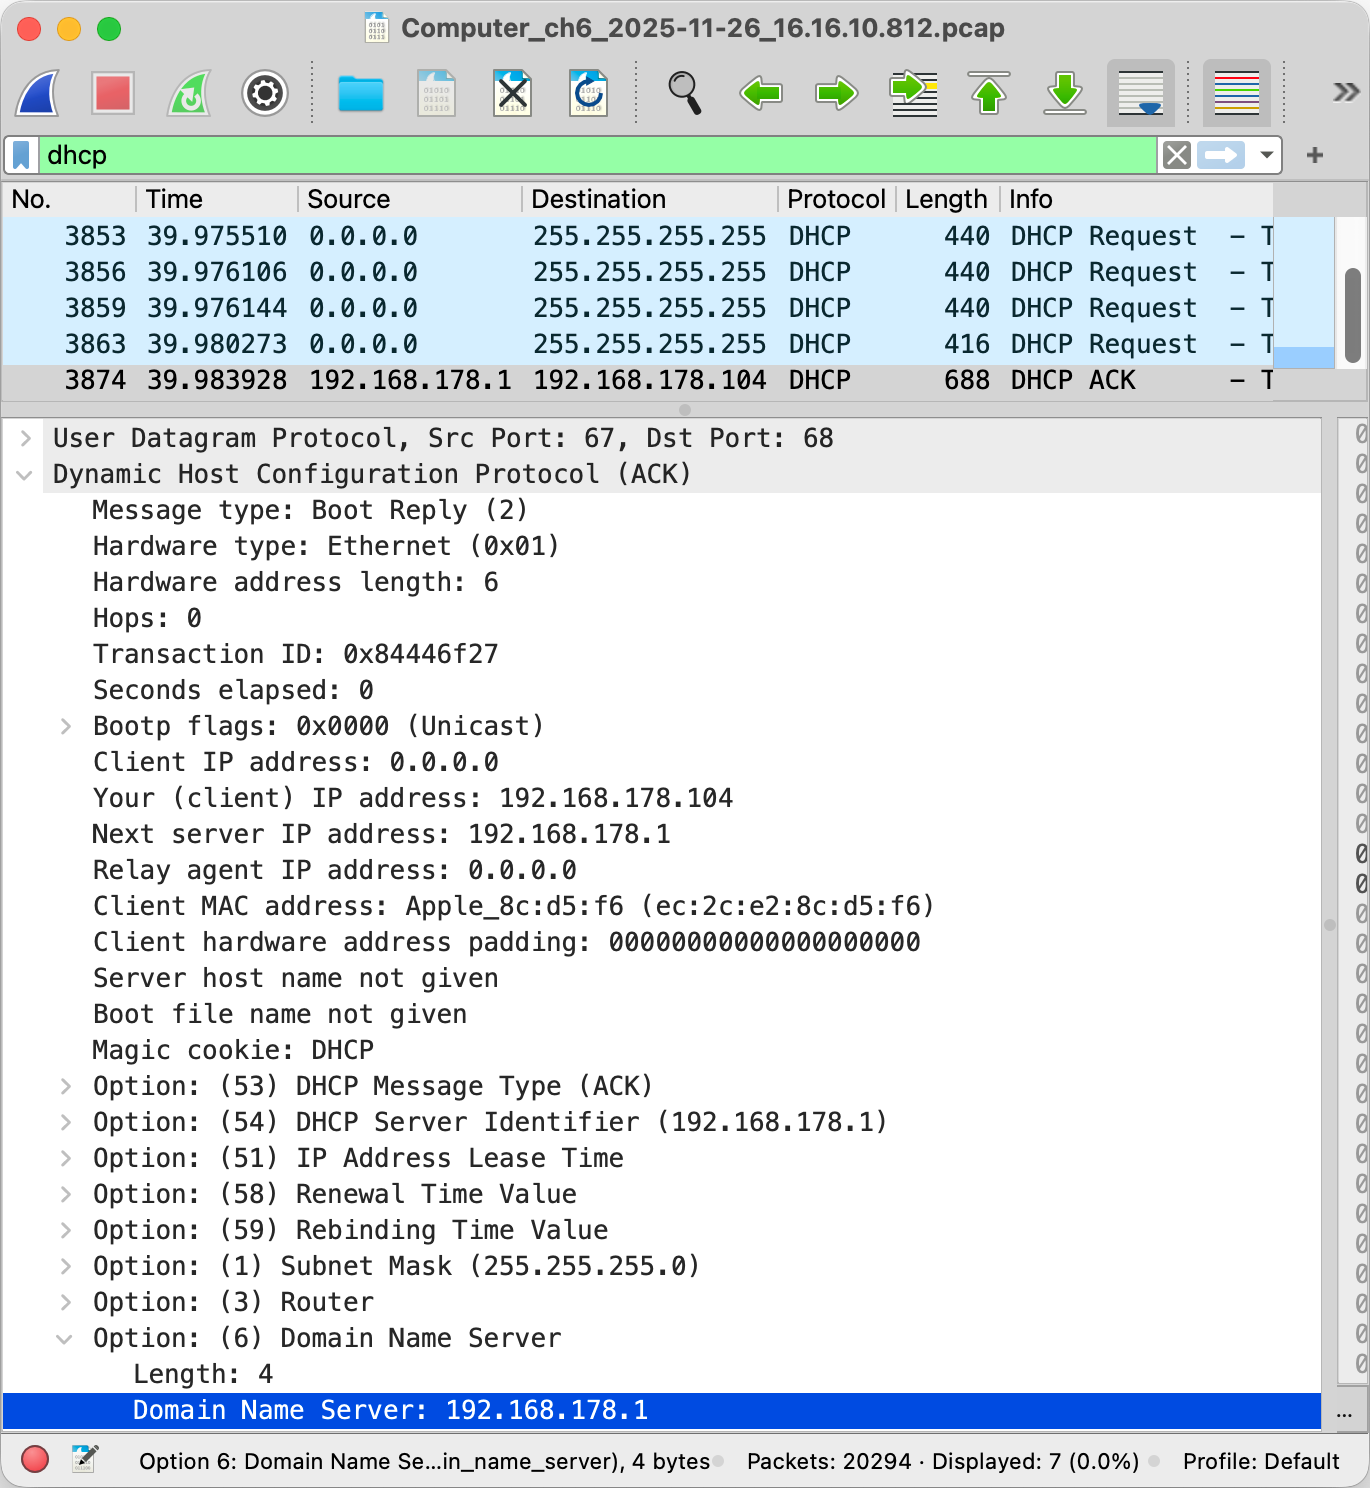Sort packets by Protocol column header
Viewport: 1370px width, 1488px height.
[x=835, y=199]
